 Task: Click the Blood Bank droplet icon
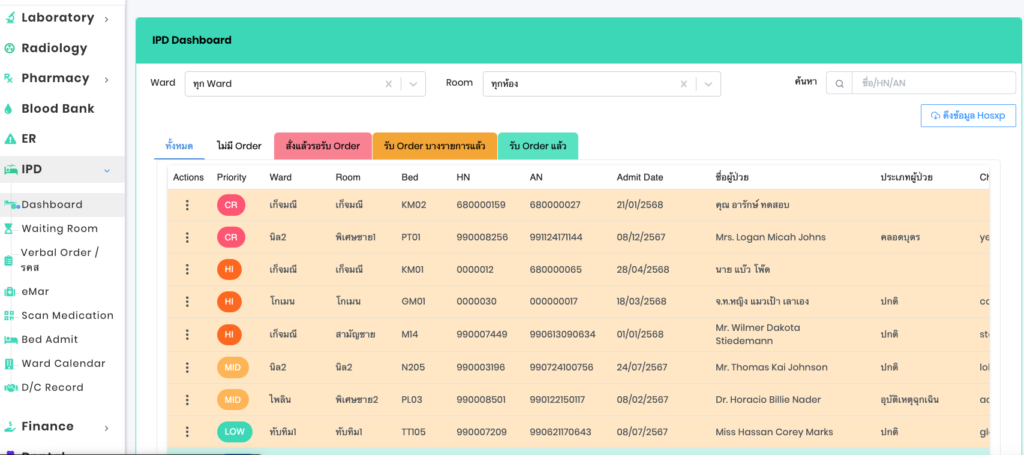(x=9, y=109)
